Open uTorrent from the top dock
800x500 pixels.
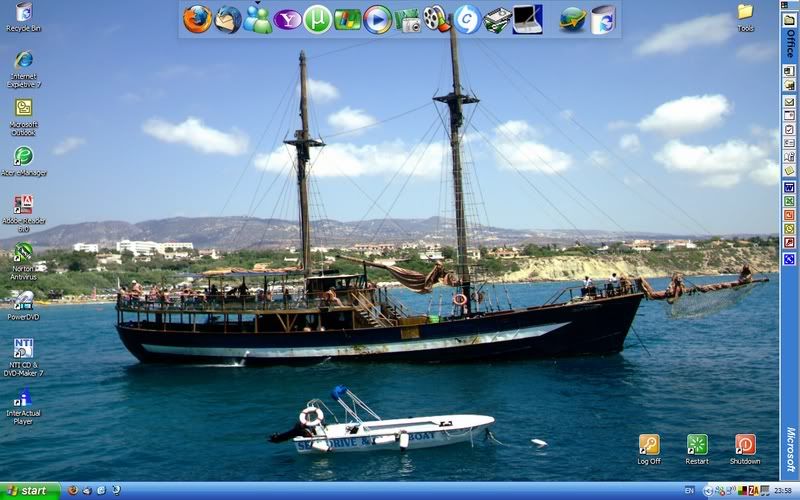318,19
